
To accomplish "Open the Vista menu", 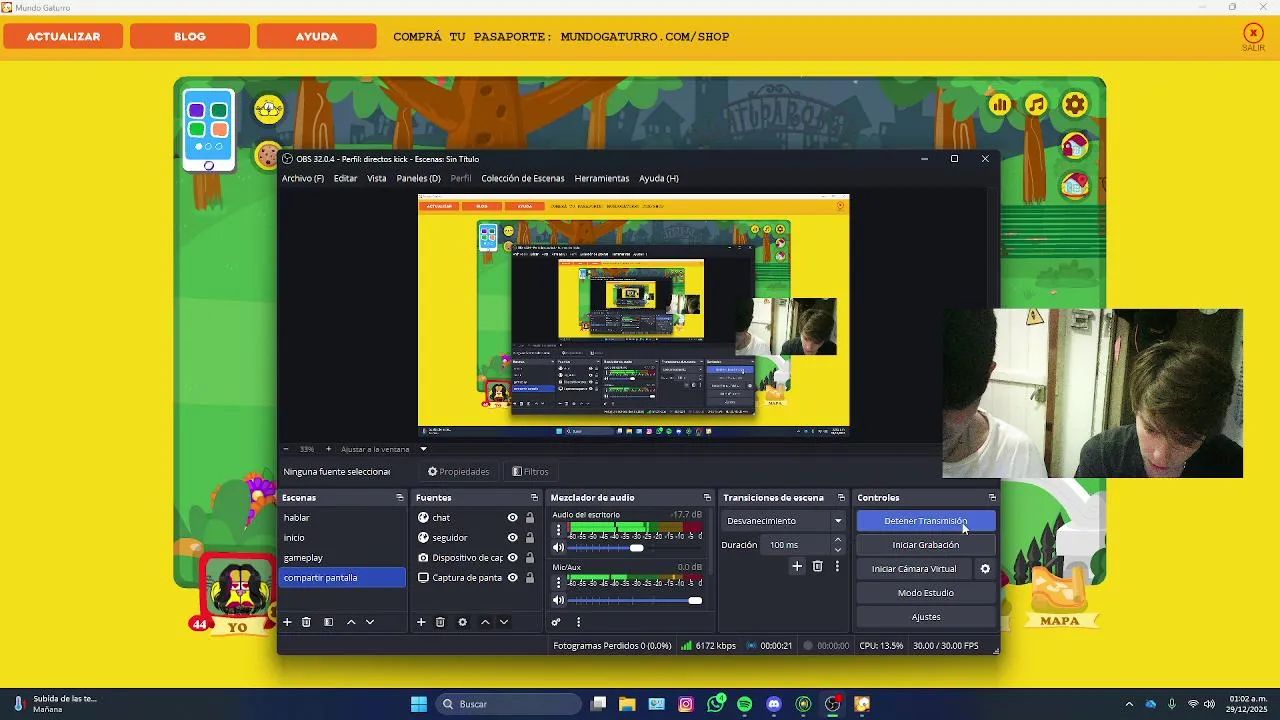I will point(376,178).
